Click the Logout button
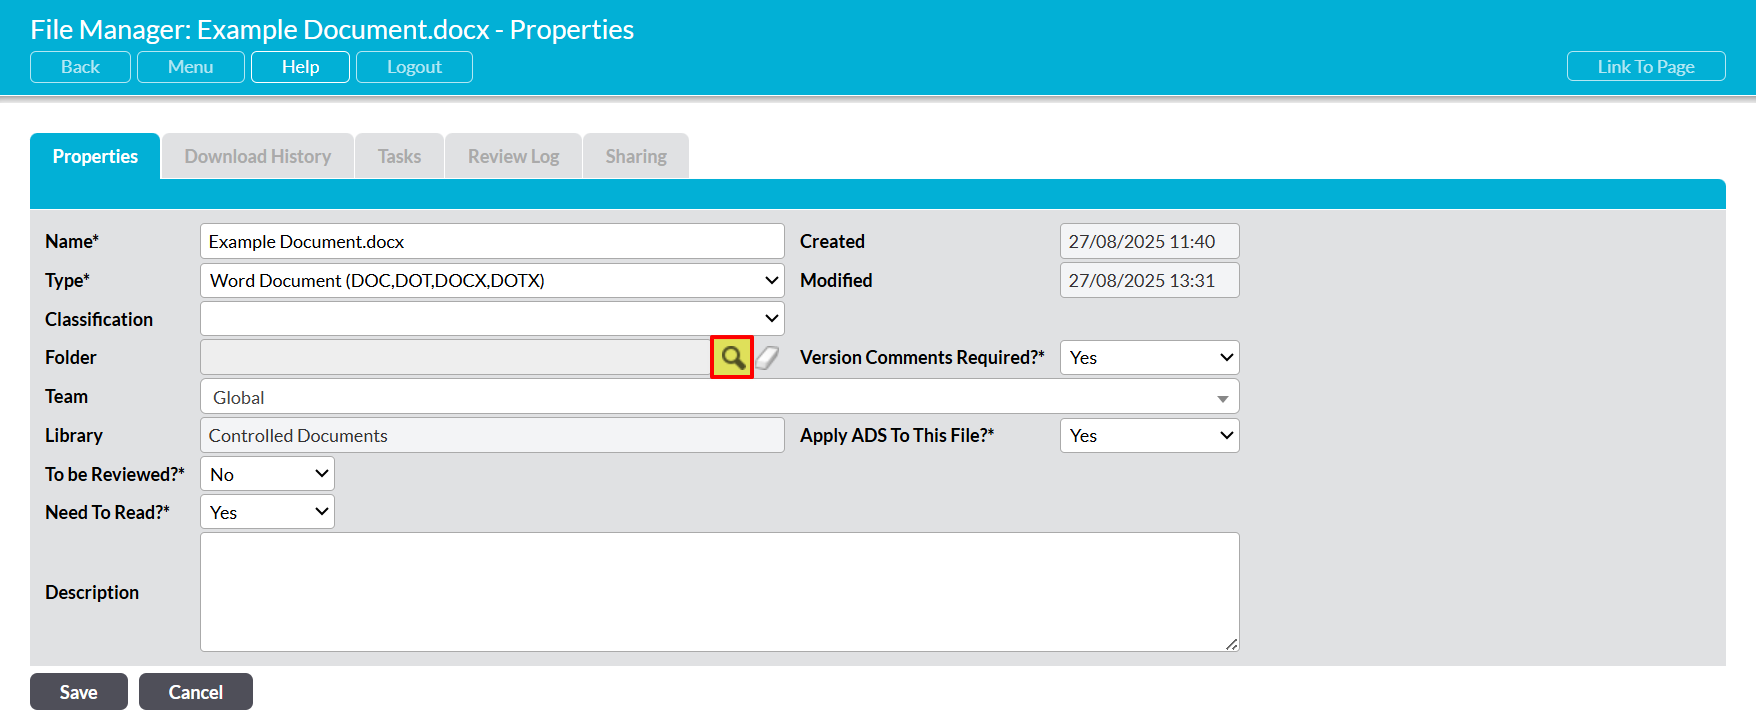The width and height of the screenshot is (1756, 728). pos(414,67)
